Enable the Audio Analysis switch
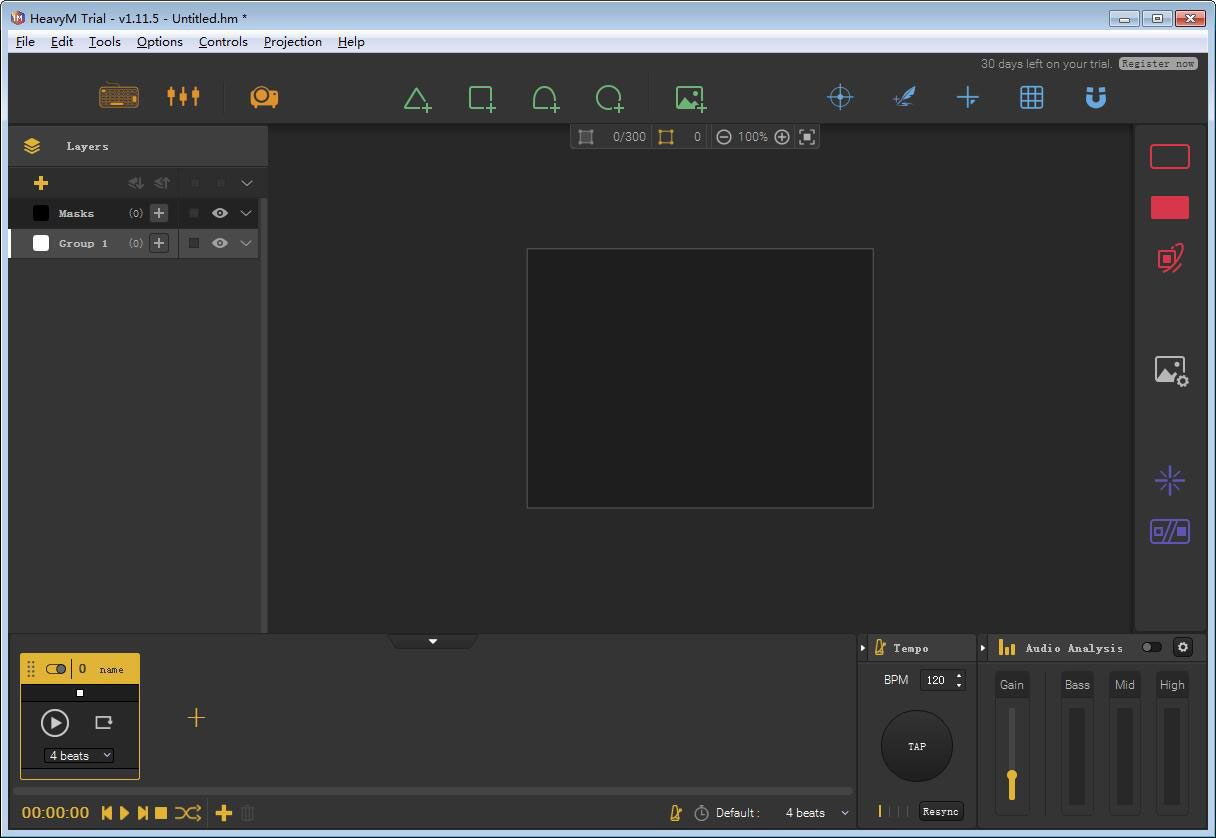 1152,647
